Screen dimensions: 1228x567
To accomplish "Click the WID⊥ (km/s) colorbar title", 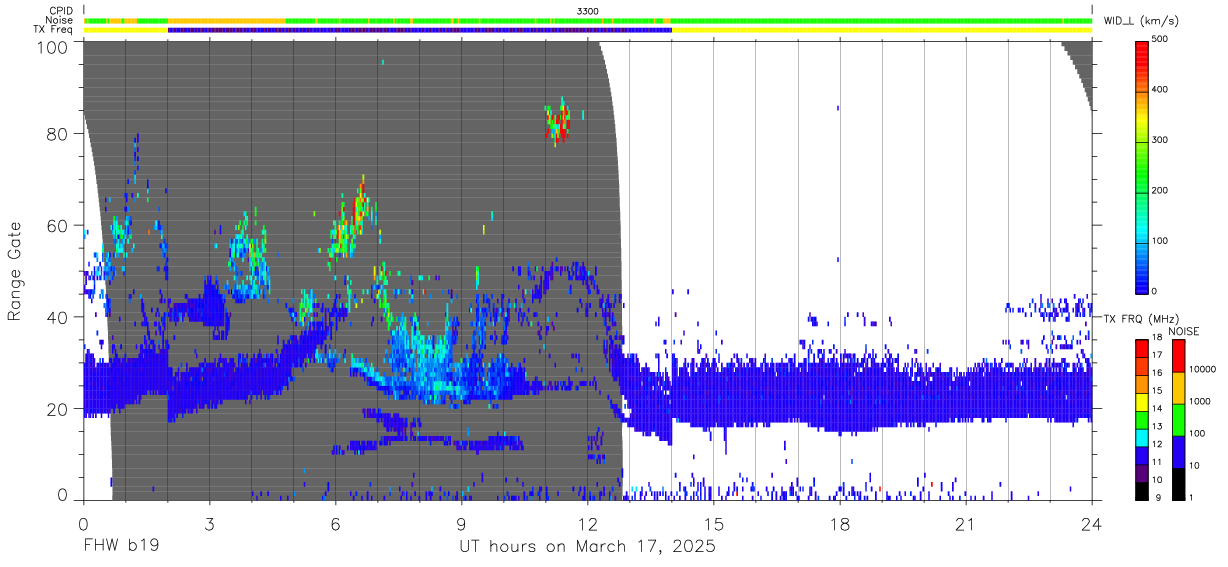I will (1141, 21).
